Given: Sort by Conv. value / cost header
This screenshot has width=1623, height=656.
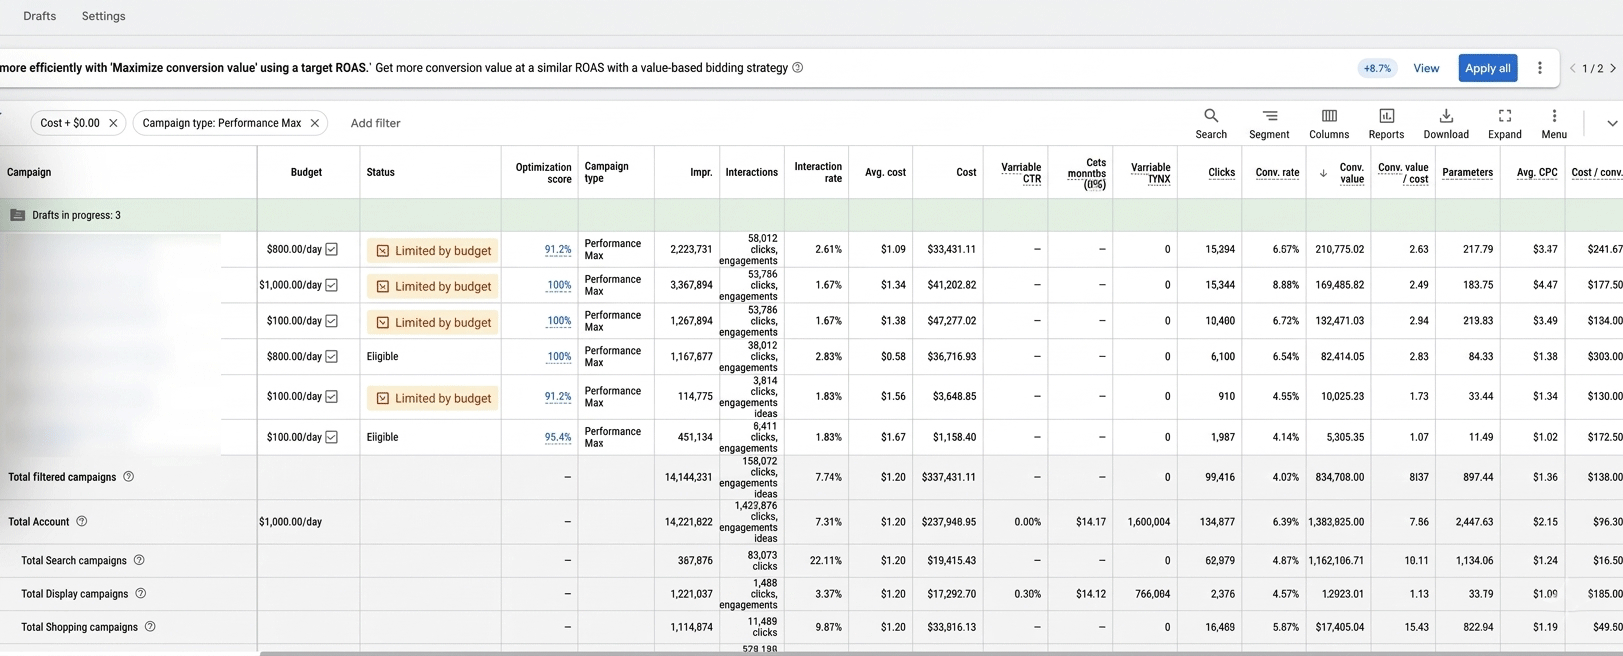Looking at the screenshot, I should [1403, 173].
